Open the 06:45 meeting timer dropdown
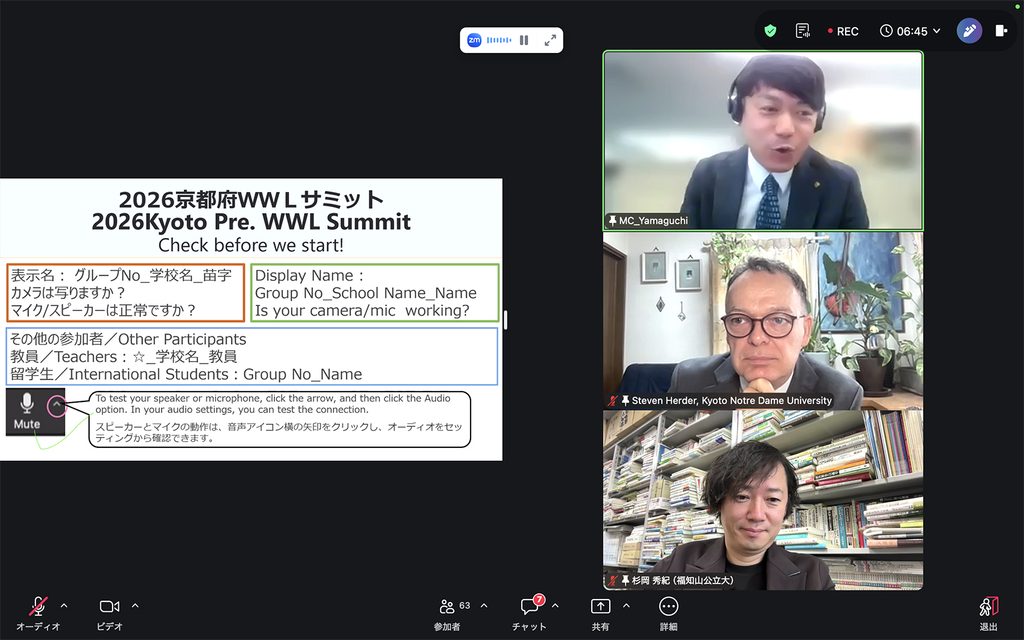 pos(910,31)
